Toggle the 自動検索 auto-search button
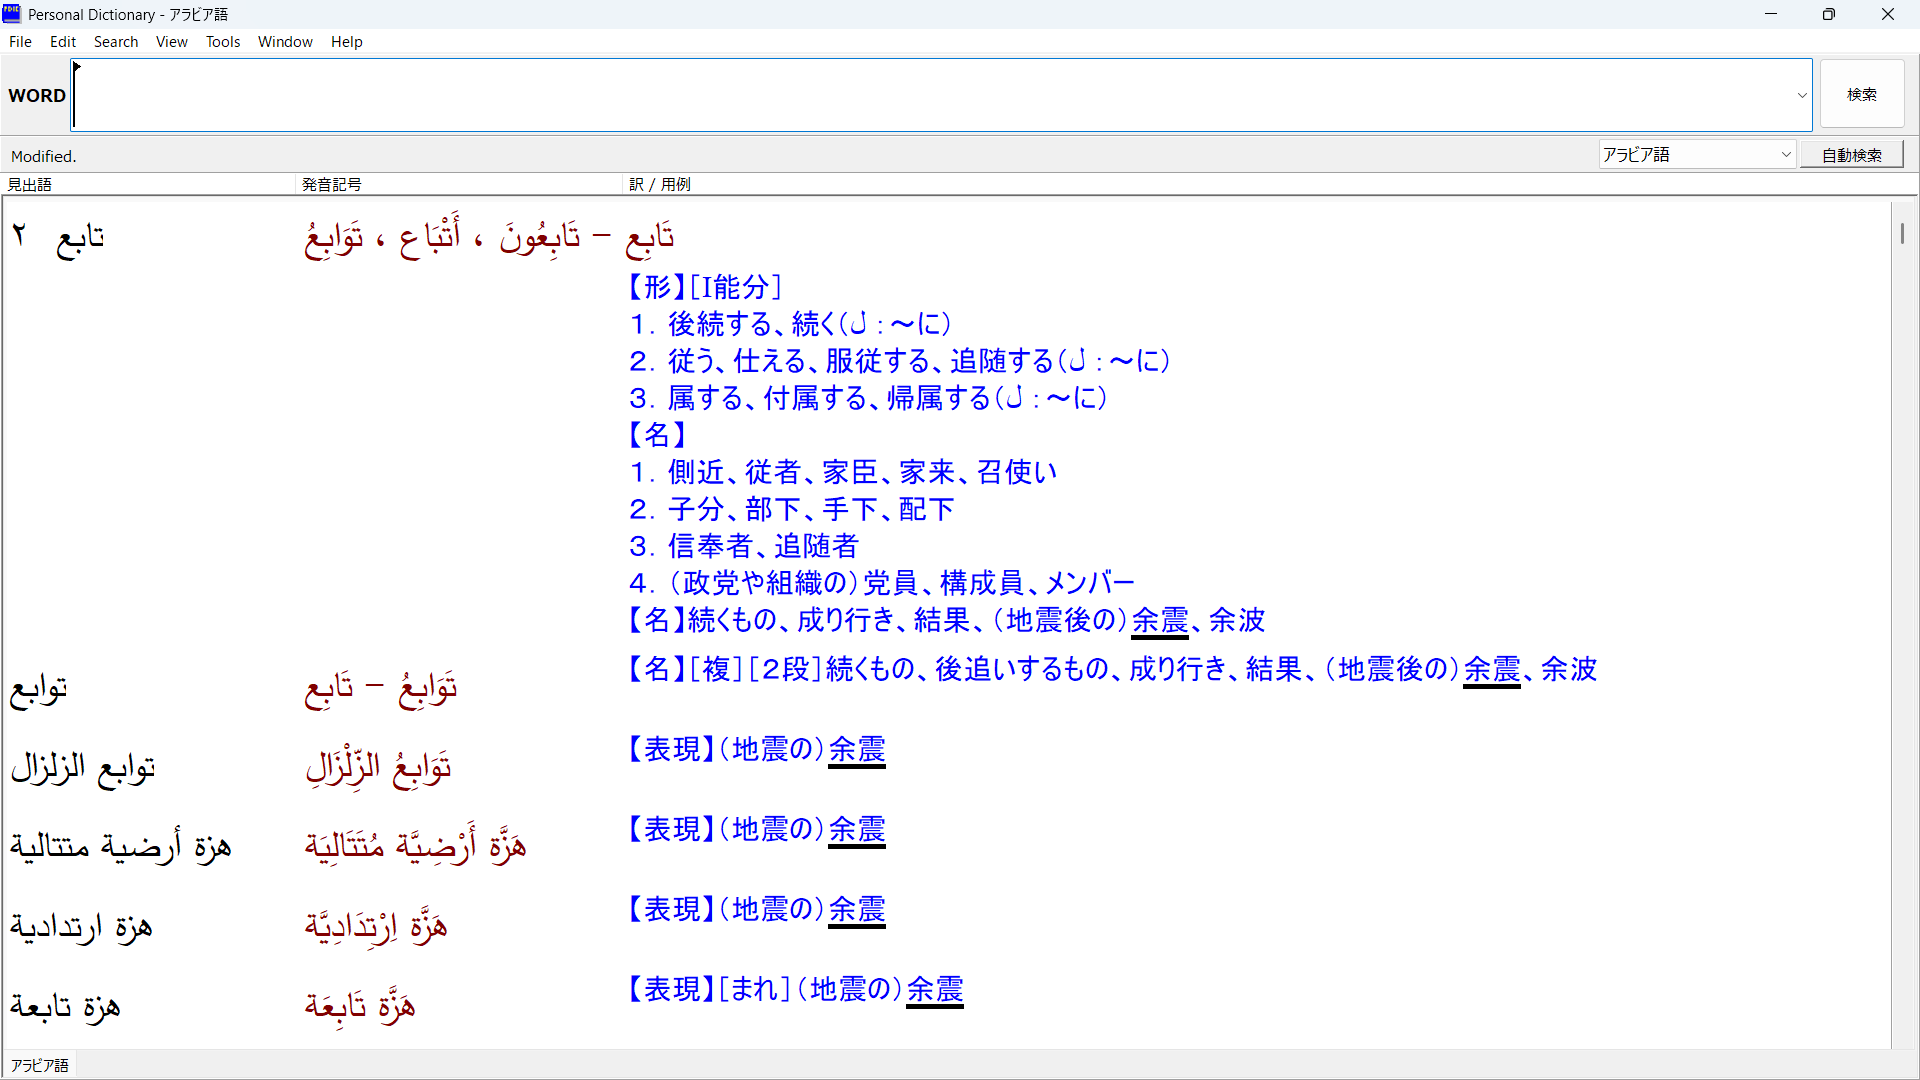 click(1851, 155)
